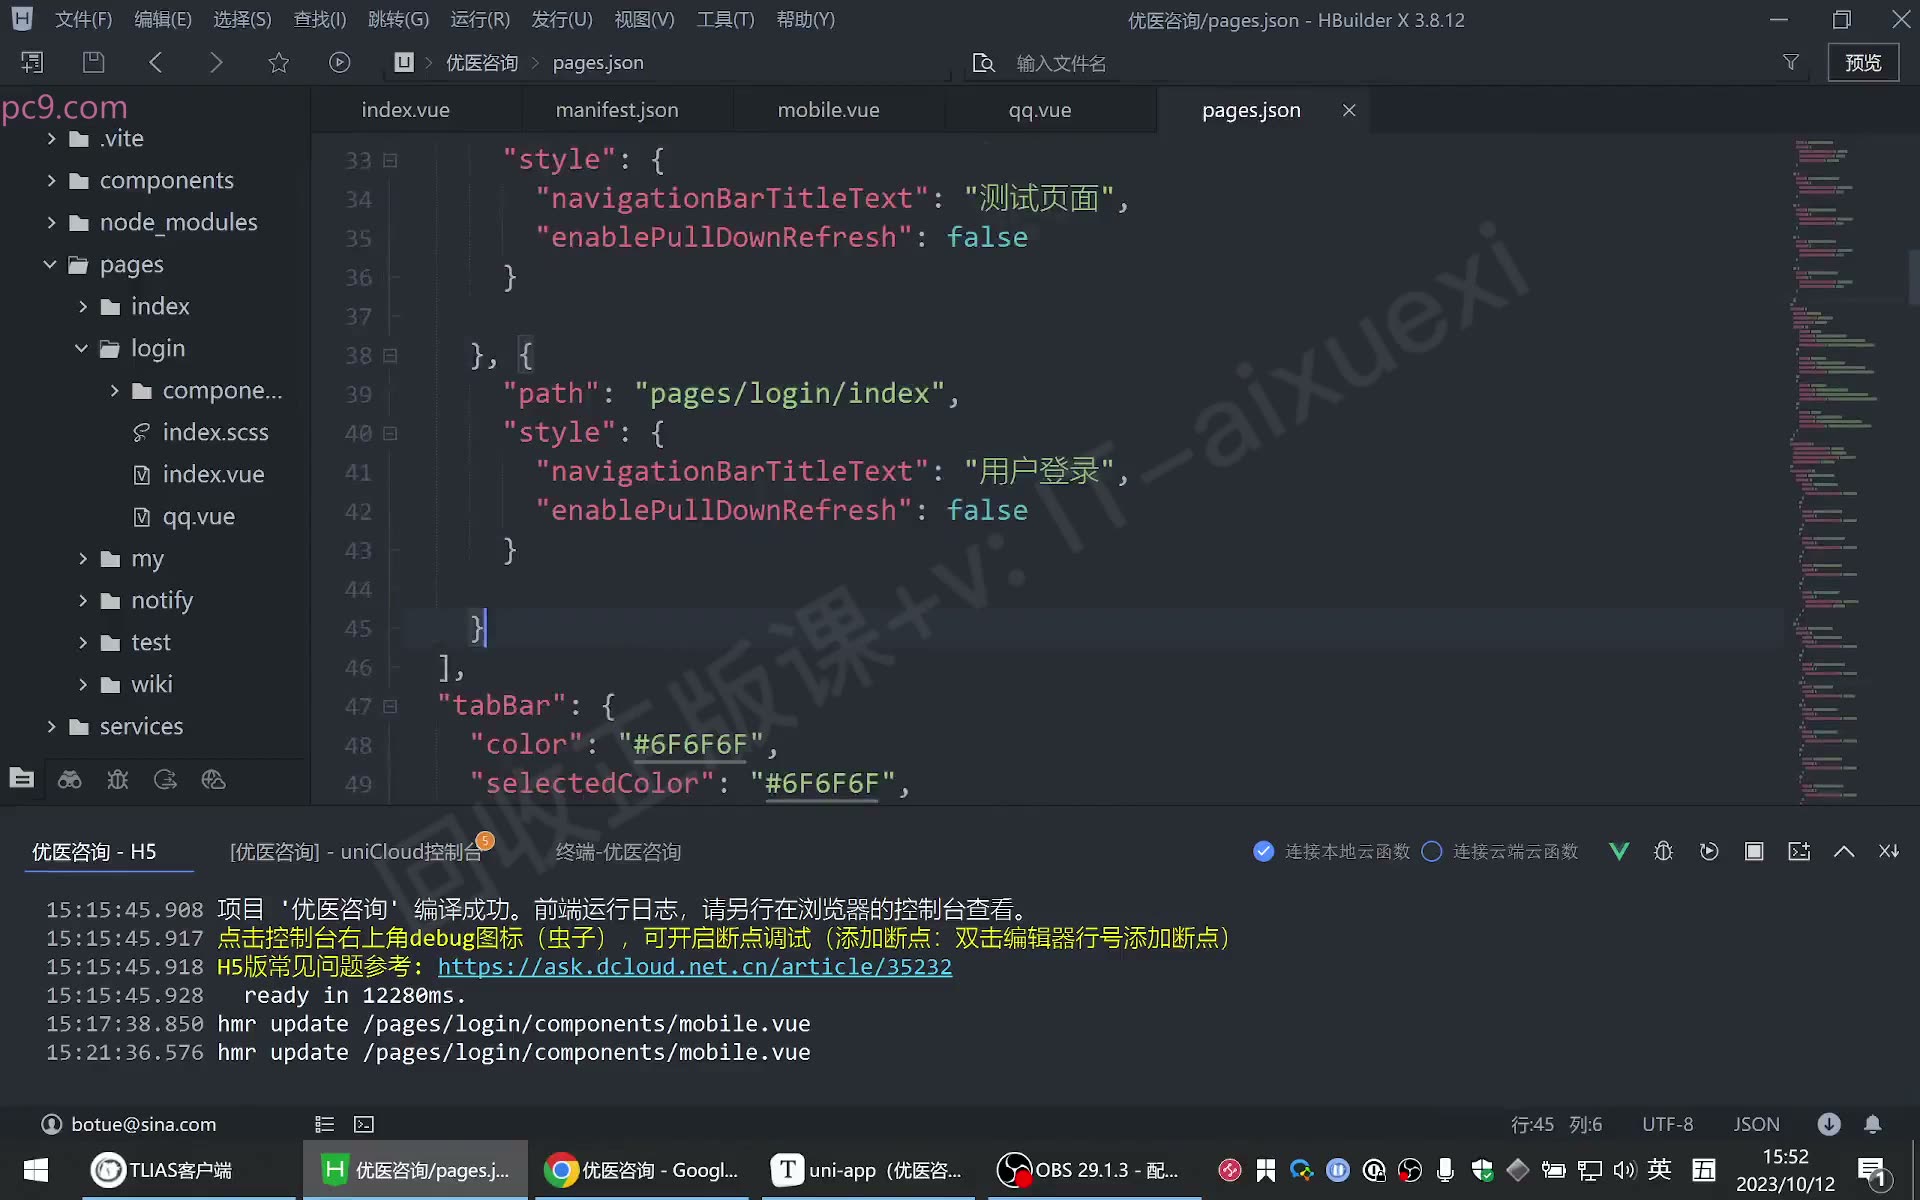Expand the services folder
The height and width of the screenshot is (1200, 1920).
click(51, 726)
